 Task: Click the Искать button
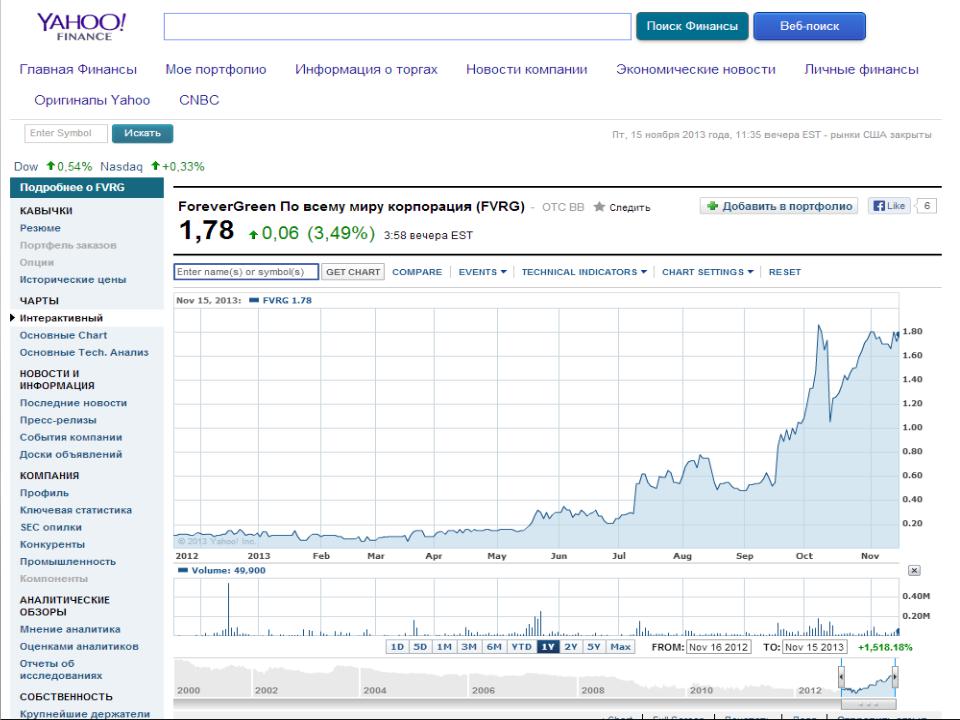pos(142,133)
